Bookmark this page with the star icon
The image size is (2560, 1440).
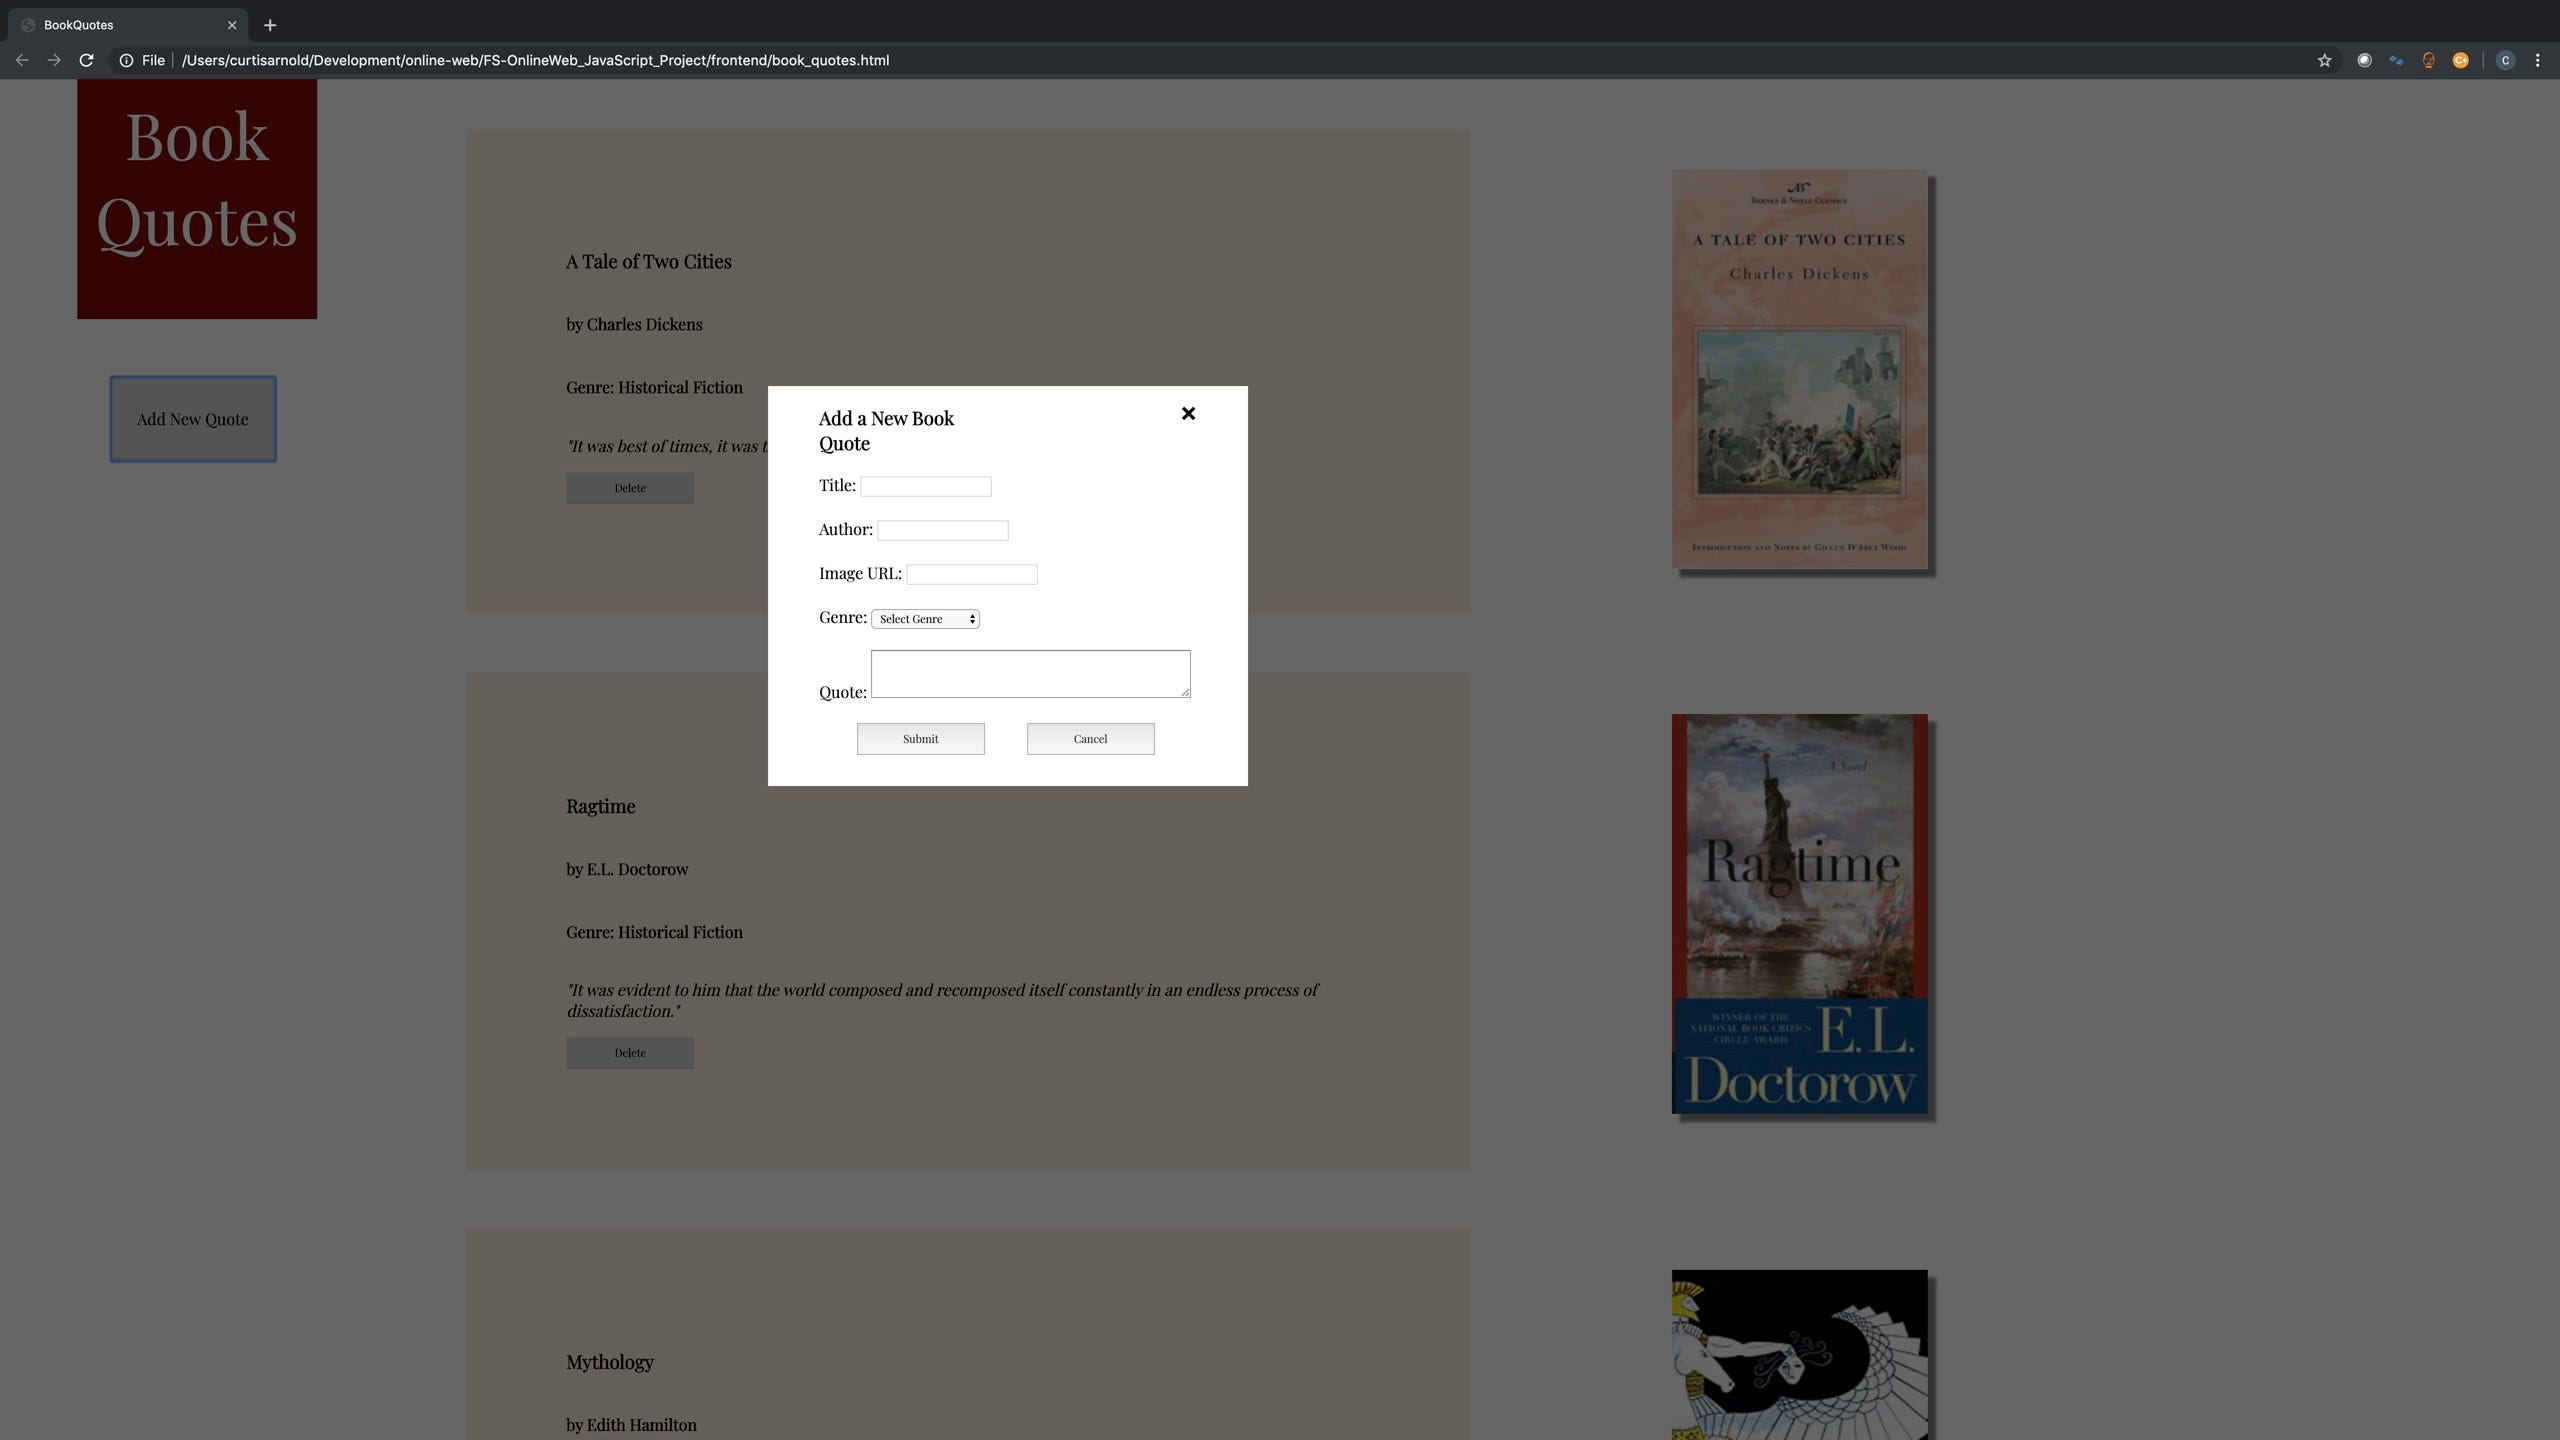(2323, 60)
